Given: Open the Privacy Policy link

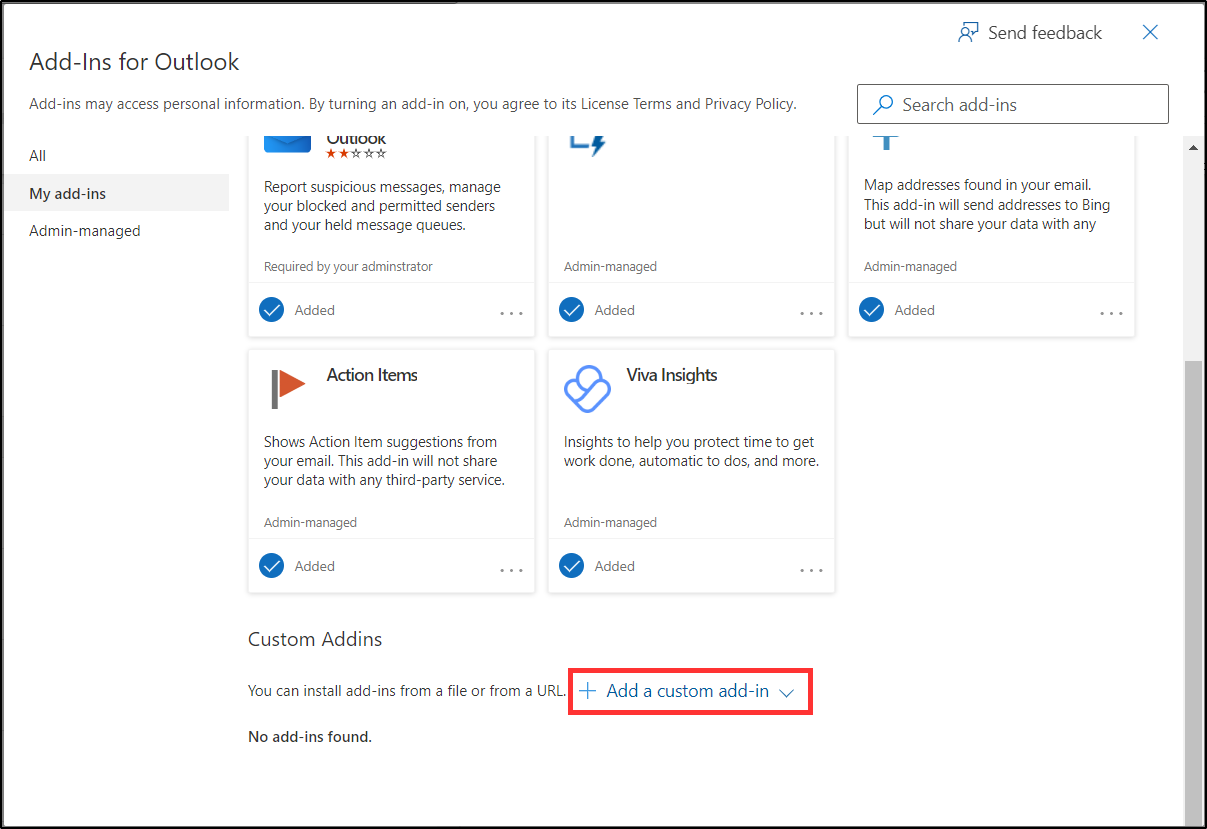Looking at the screenshot, I should click(749, 103).
